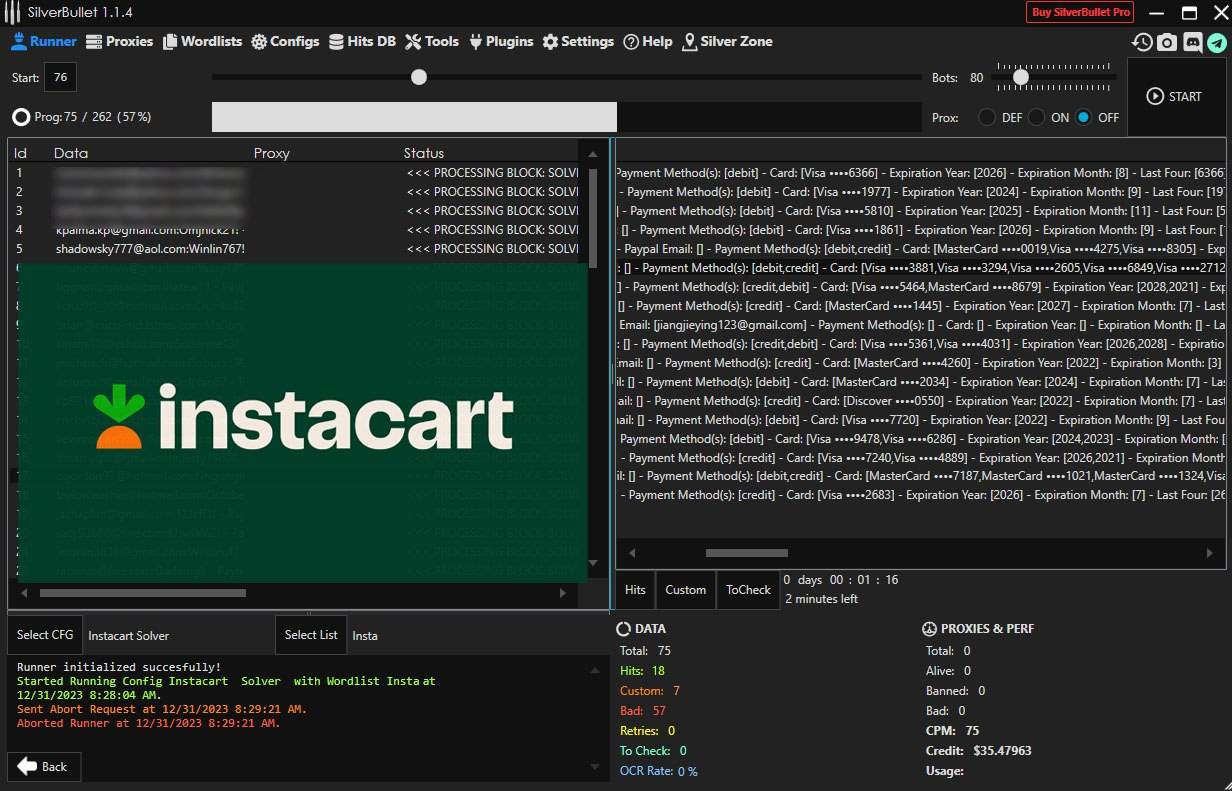Select the DEF proxy radio option
Image resolution: width=1232 pixels, height=791 pixels.
click(987, 117)
